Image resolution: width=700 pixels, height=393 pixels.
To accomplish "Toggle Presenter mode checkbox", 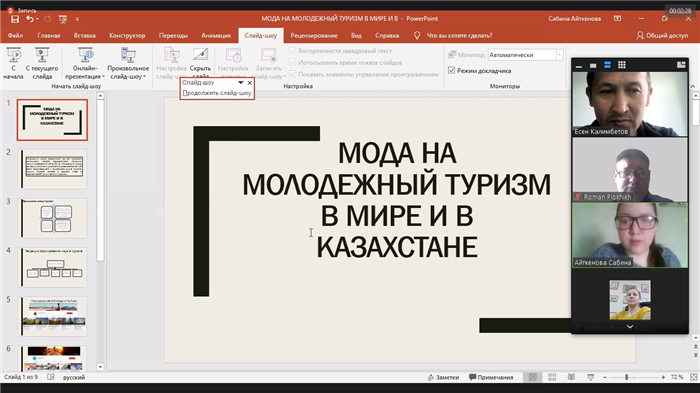I will point(451,71).
